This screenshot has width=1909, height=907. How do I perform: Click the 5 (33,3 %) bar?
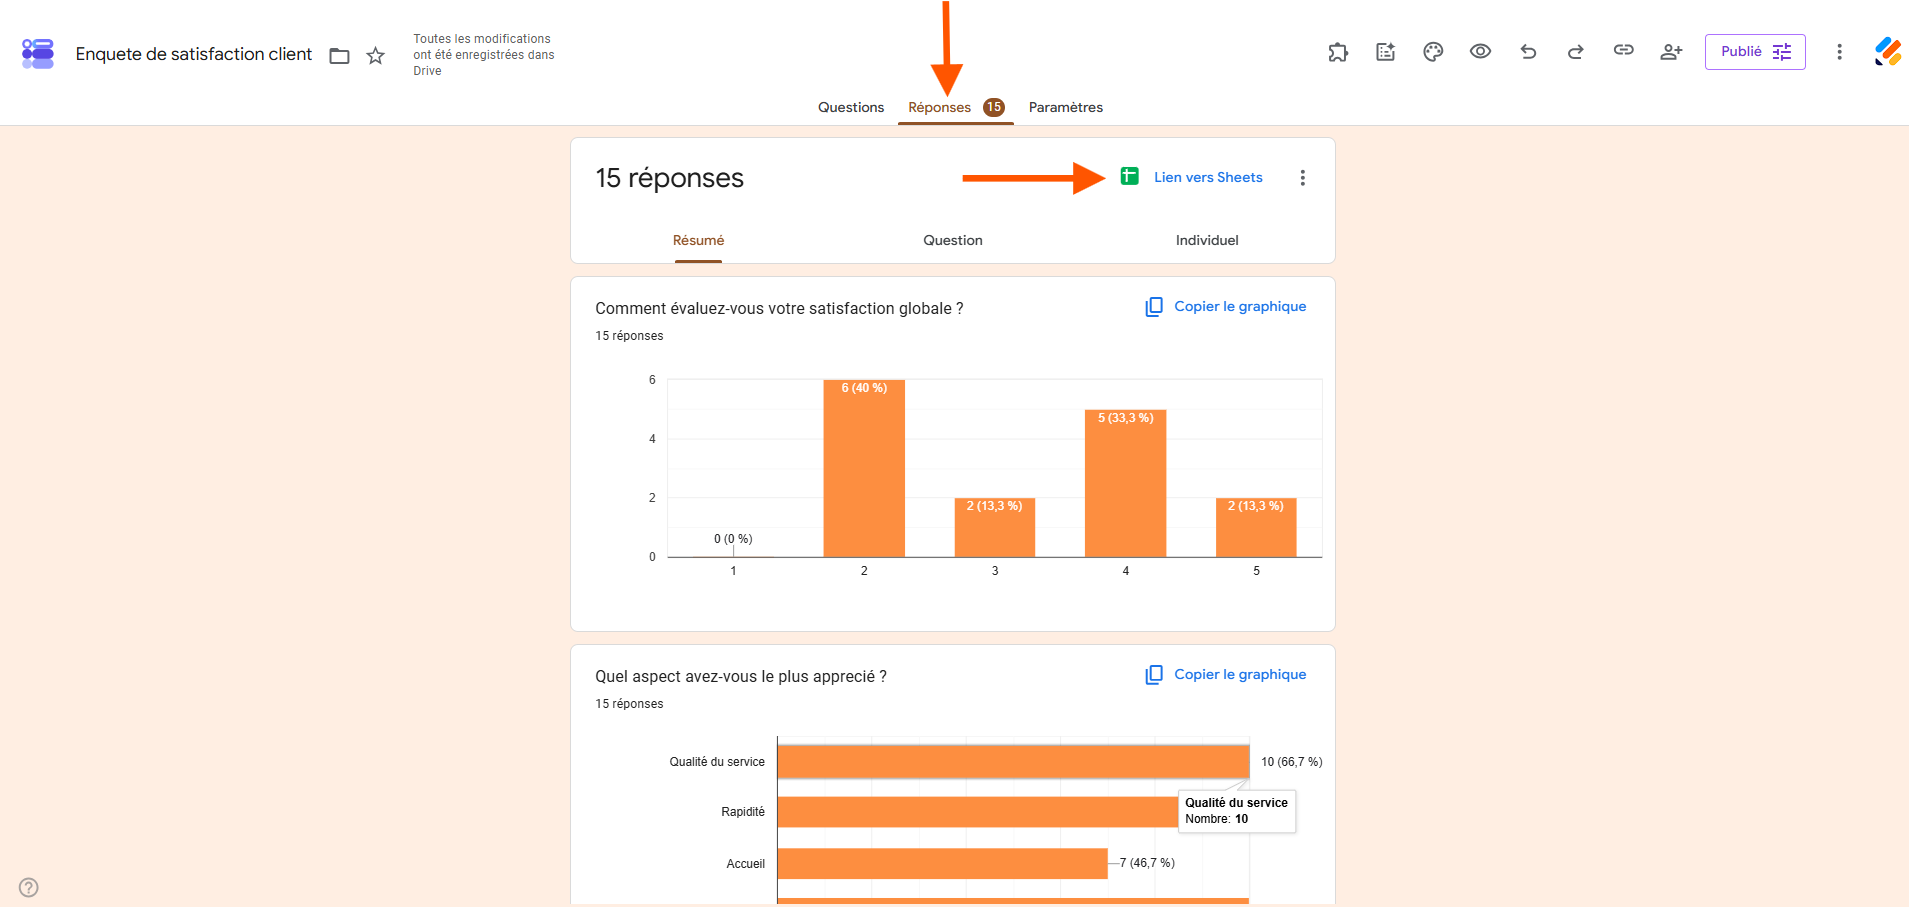(x=1126, y=483)
